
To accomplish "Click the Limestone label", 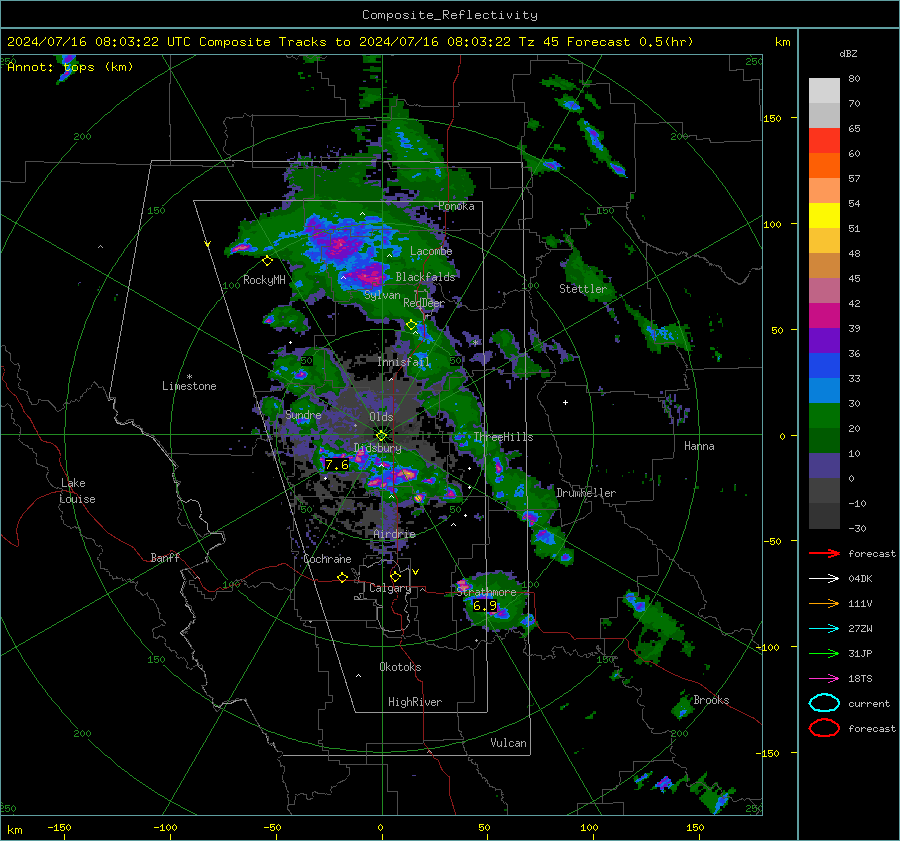I will (x=189, y=386).
